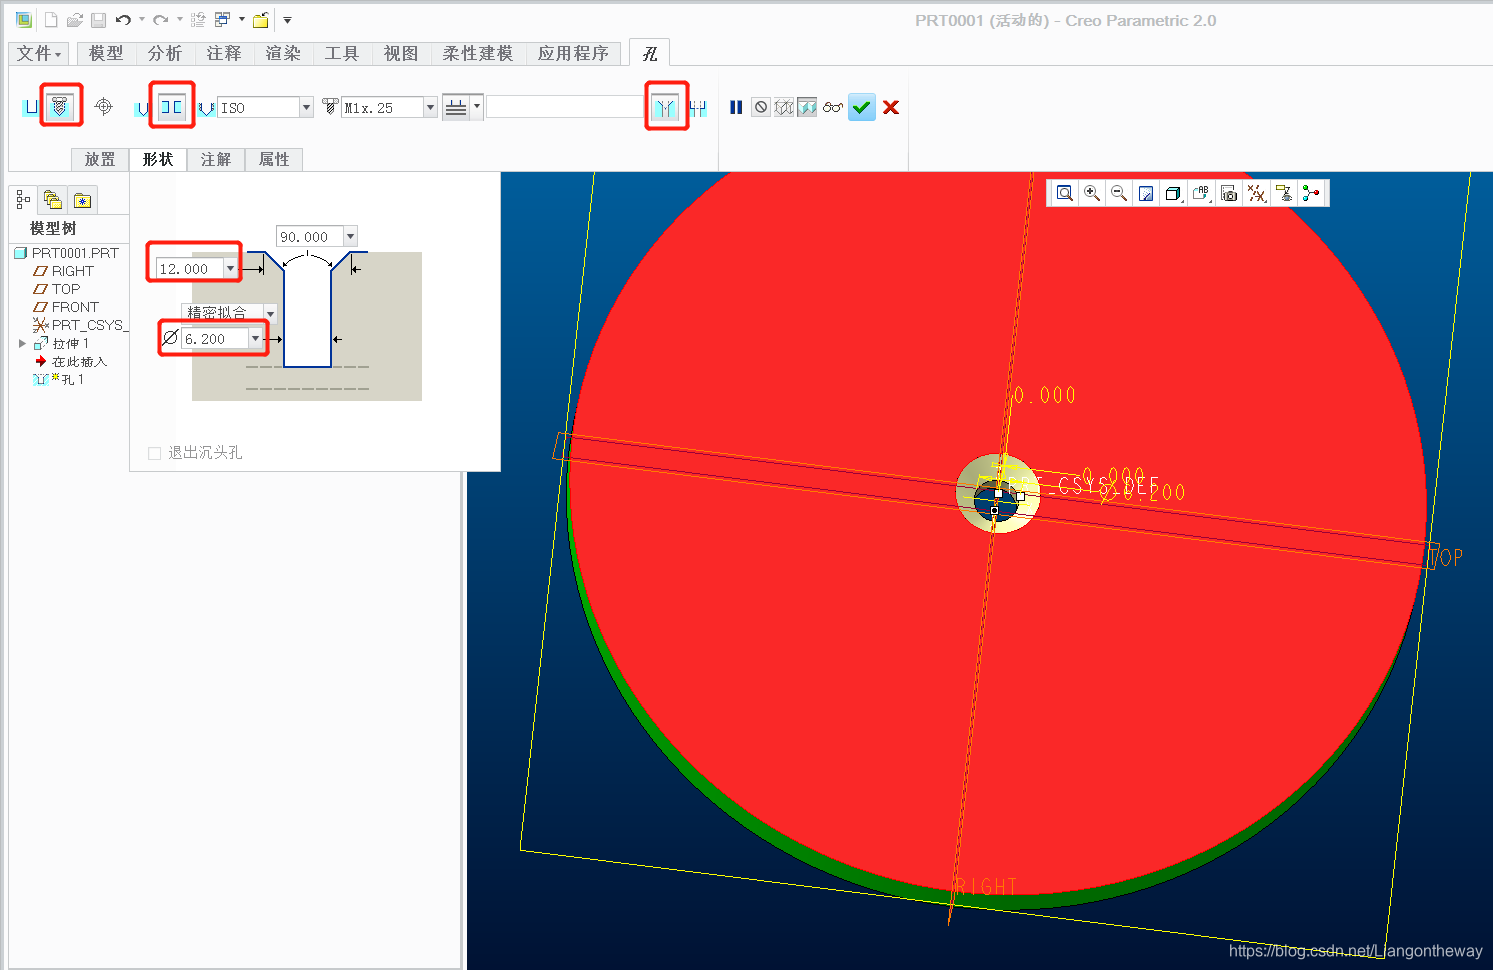The height and width of the screenshot is (970, 1493).
Task: Toggle the countersink option button
Action: (665, 107)
